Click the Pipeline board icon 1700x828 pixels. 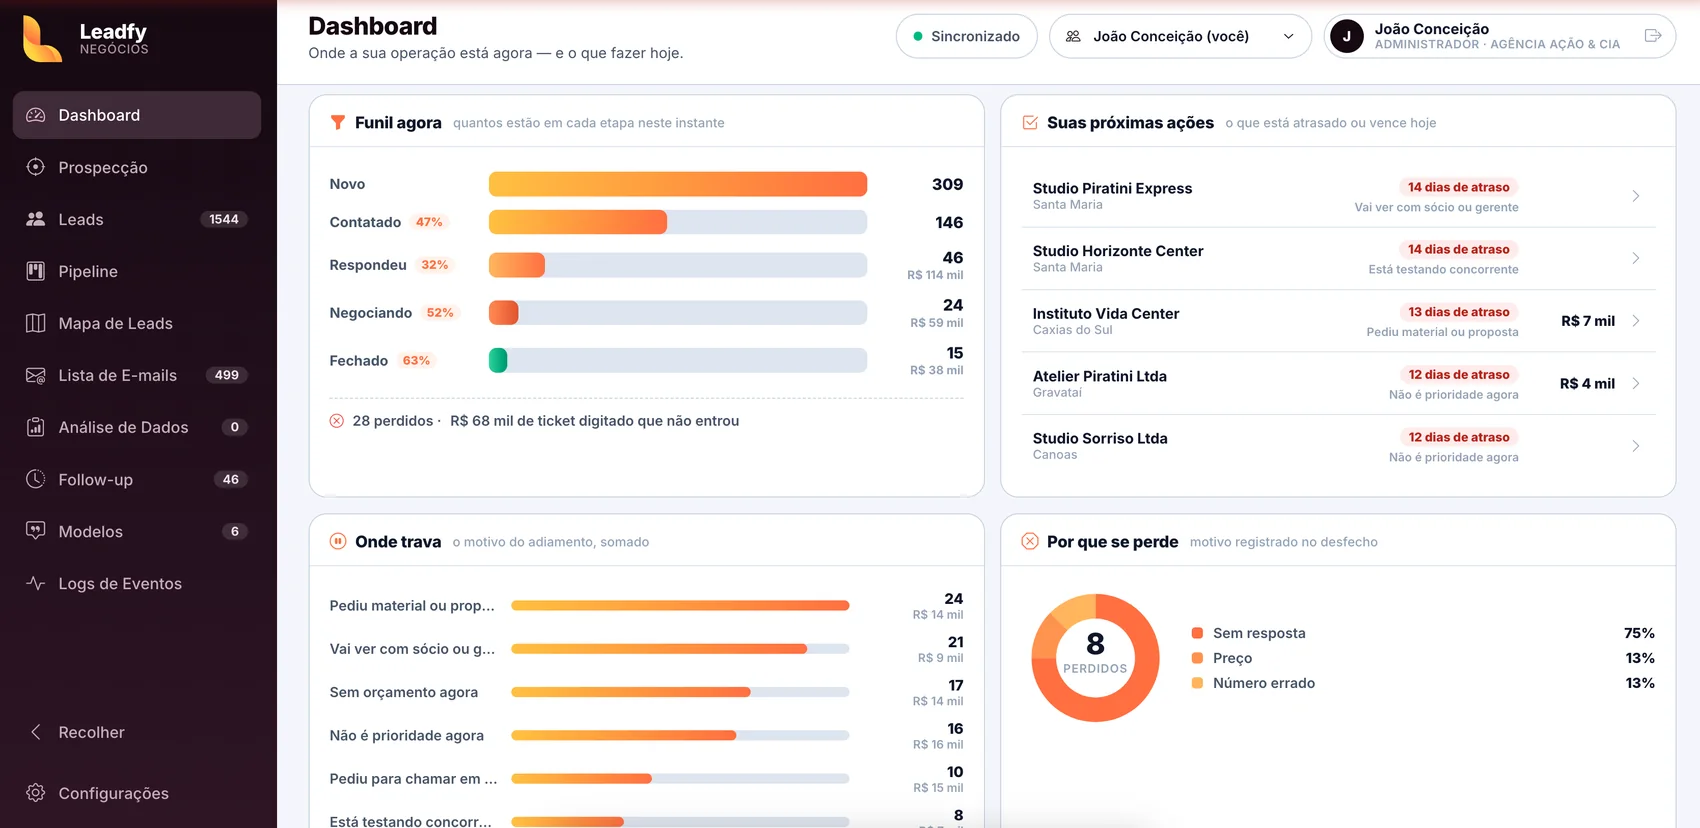[x=36, y=271]
